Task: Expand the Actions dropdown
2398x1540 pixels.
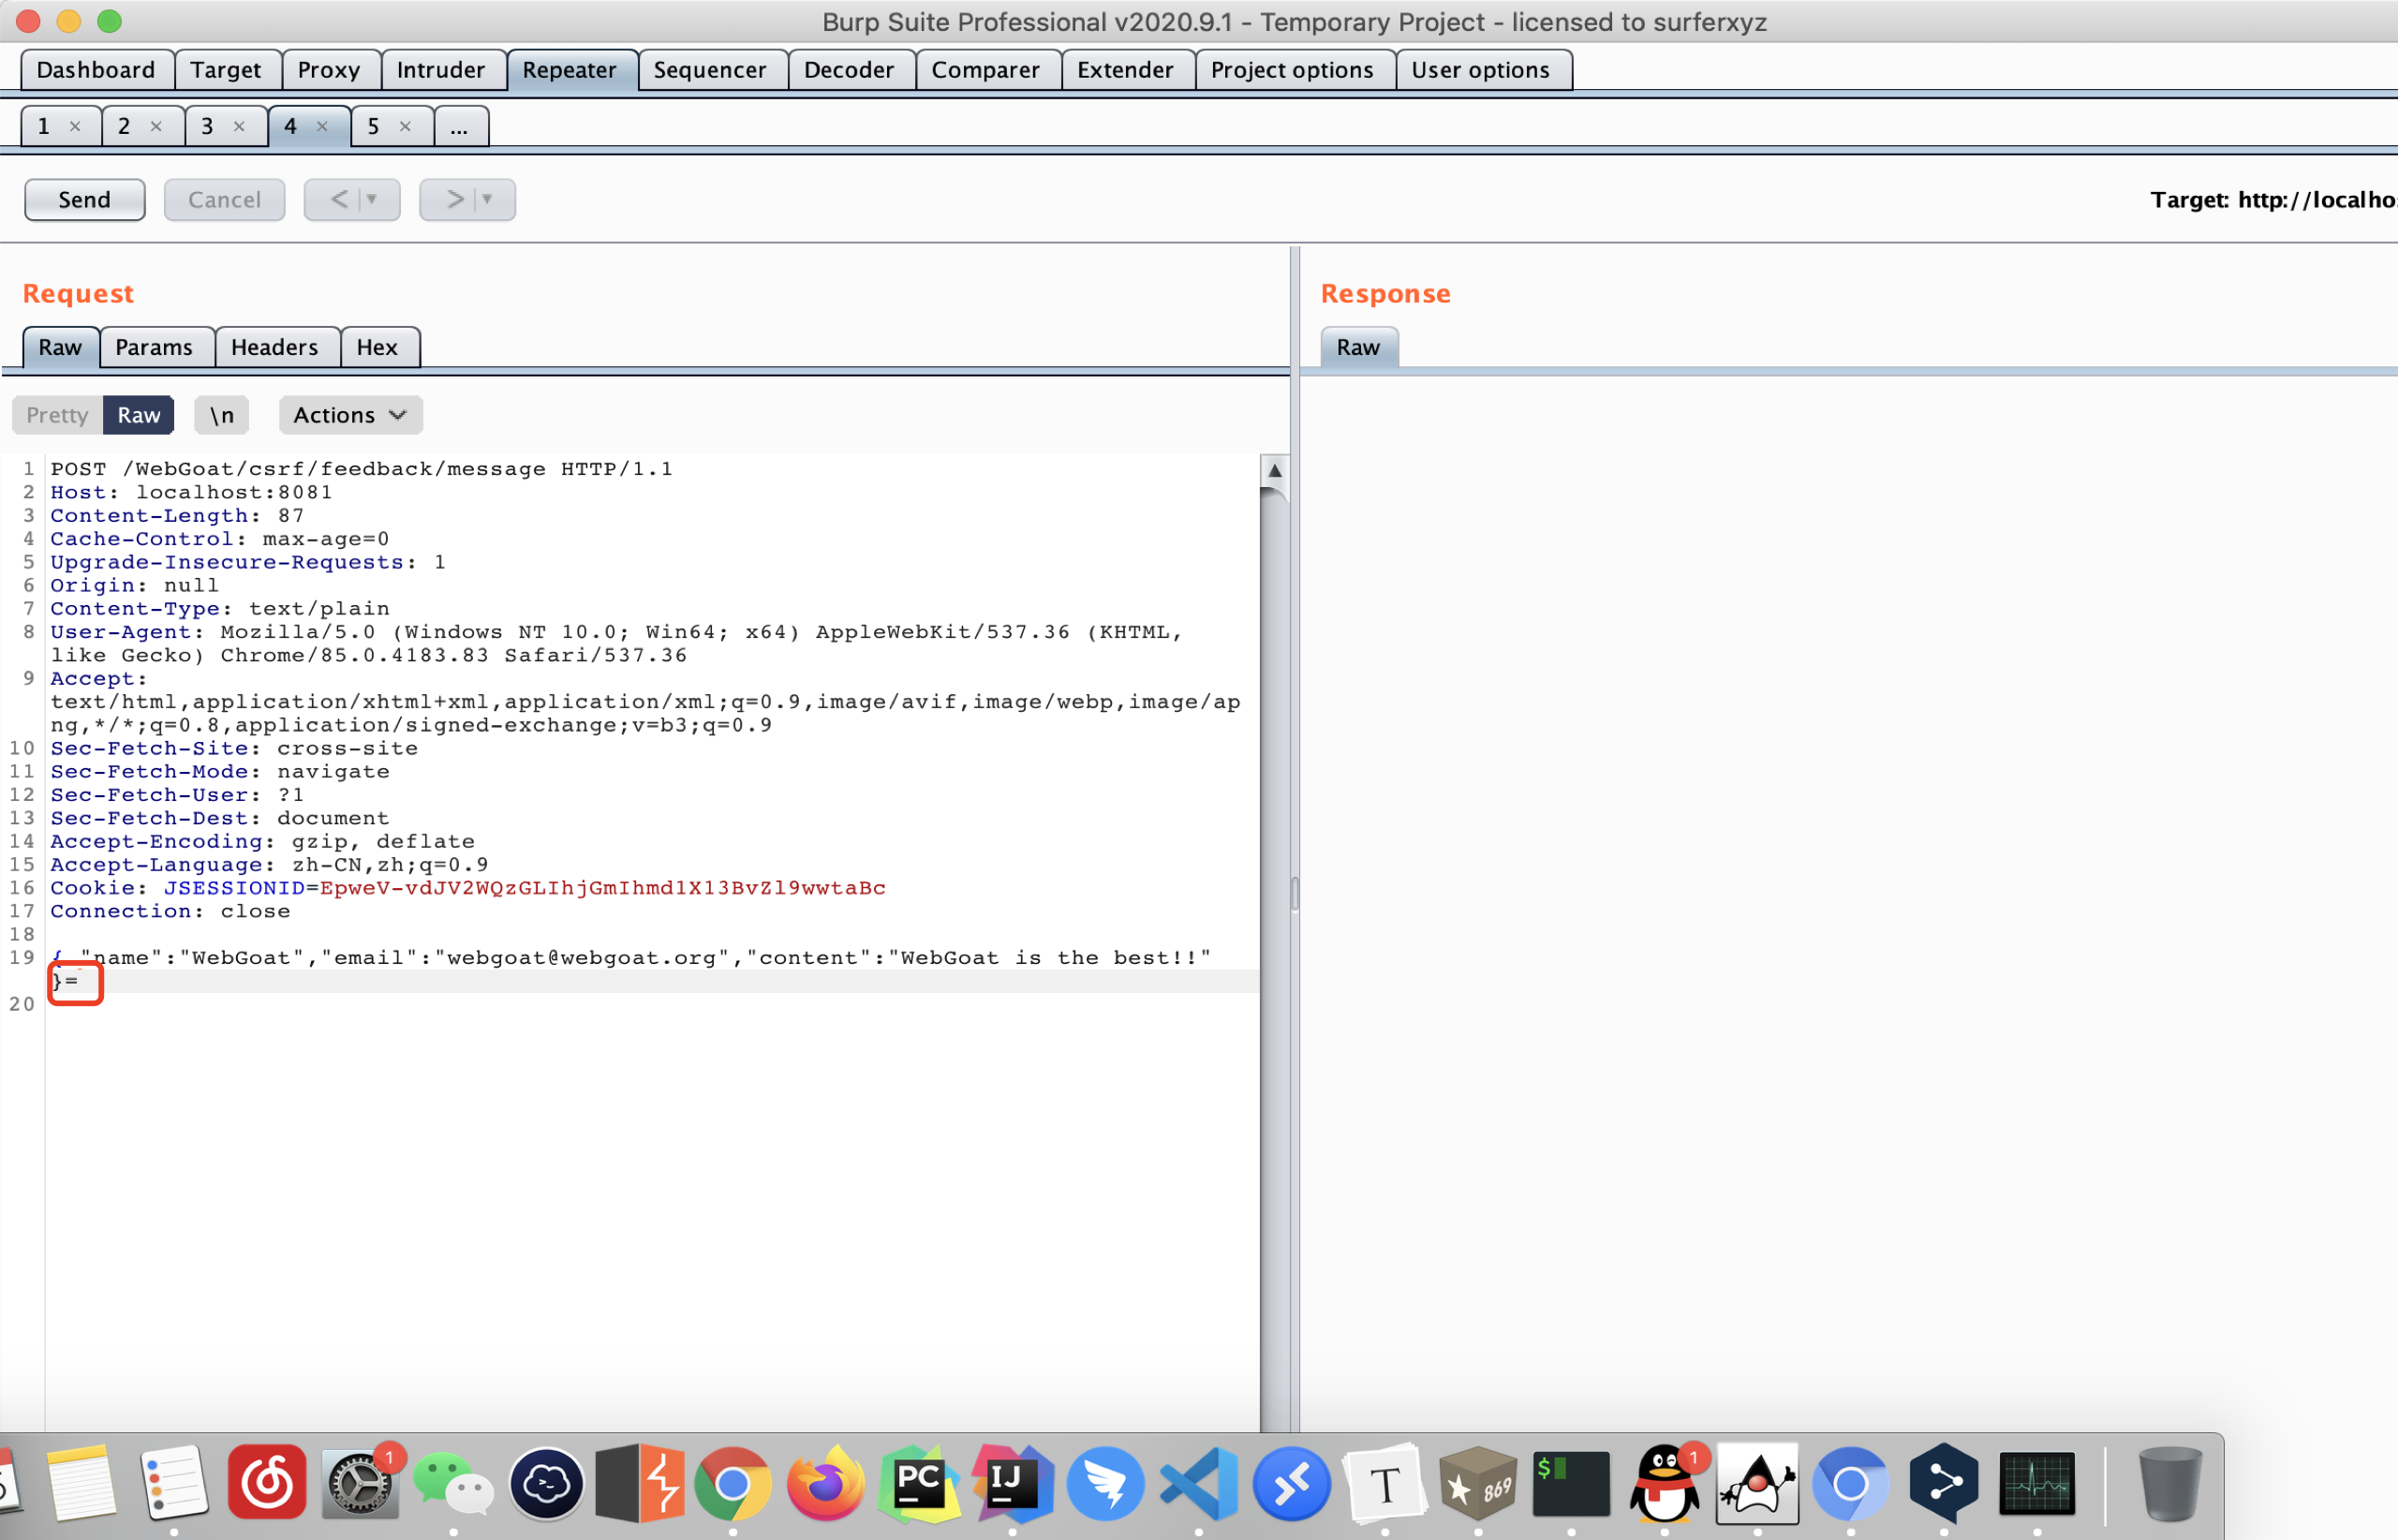Action: tap(350, 415)
